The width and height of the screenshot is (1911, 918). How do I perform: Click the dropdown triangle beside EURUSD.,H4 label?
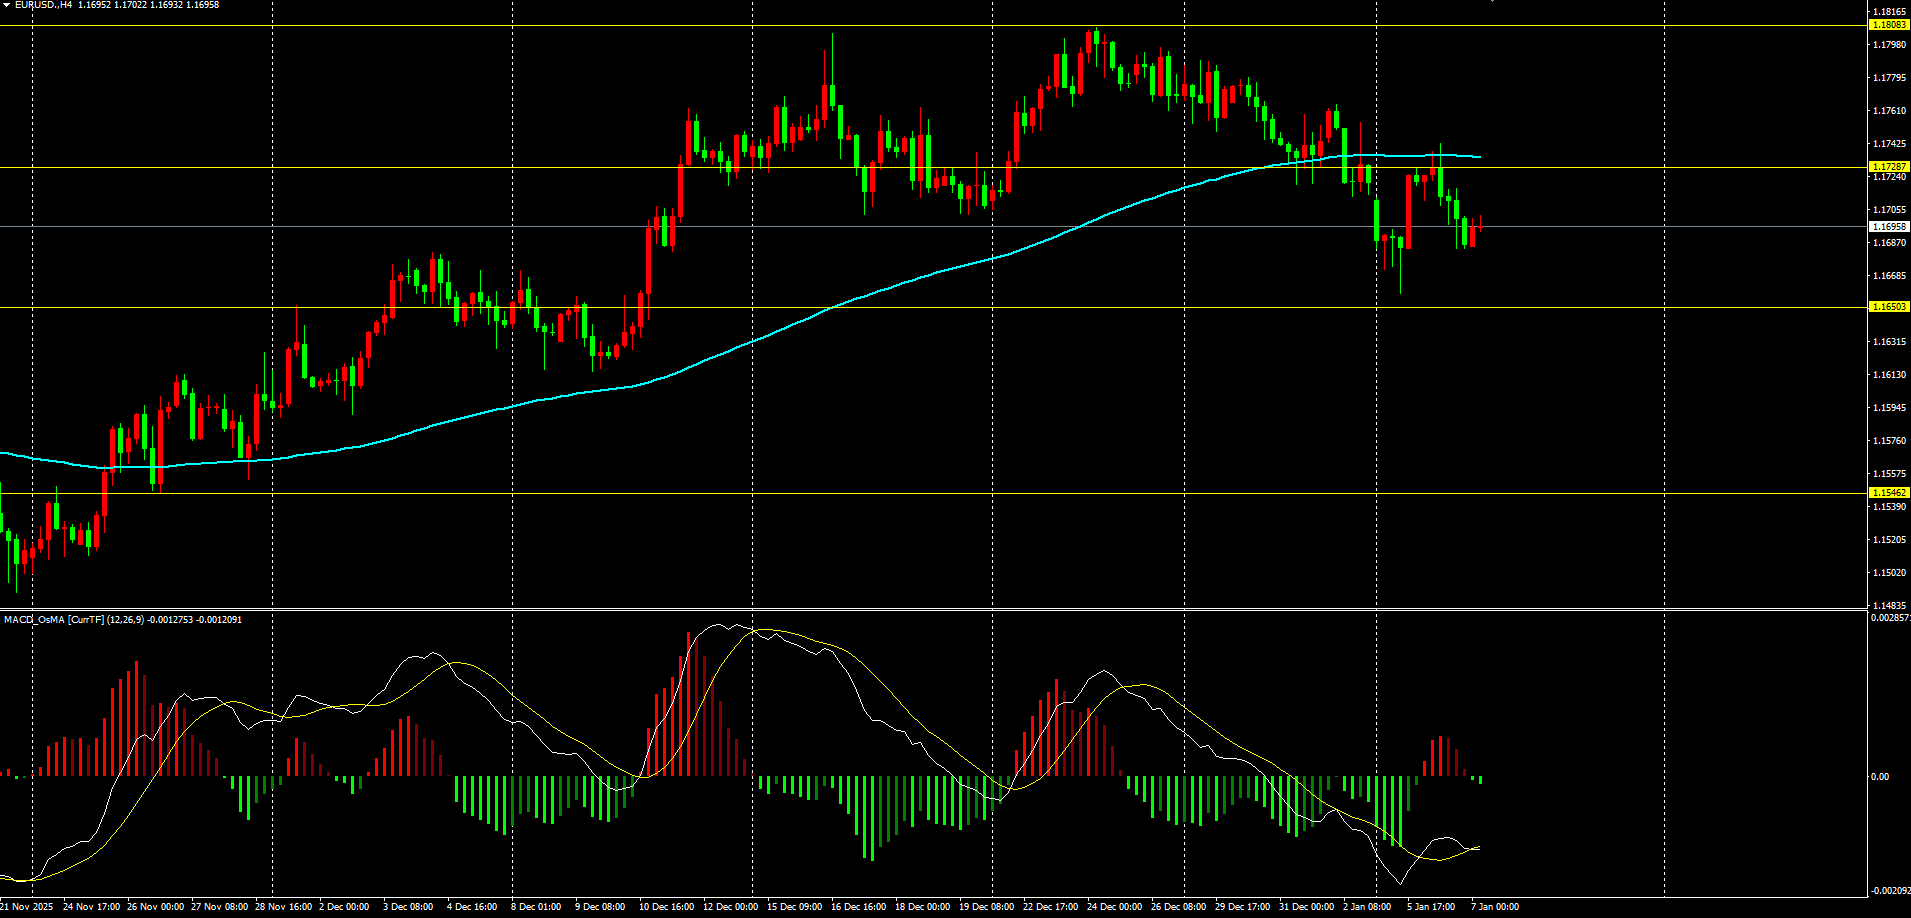click(x=6, y=5)
